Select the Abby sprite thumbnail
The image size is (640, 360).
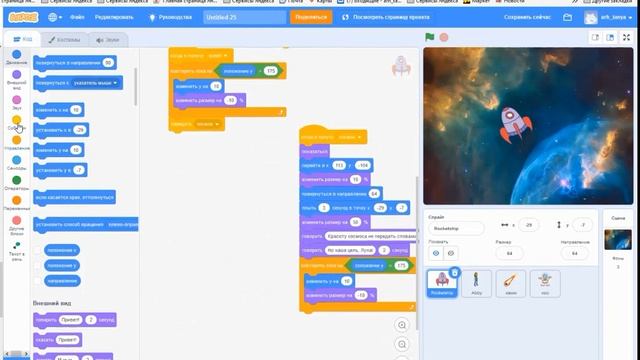(476, 283)
